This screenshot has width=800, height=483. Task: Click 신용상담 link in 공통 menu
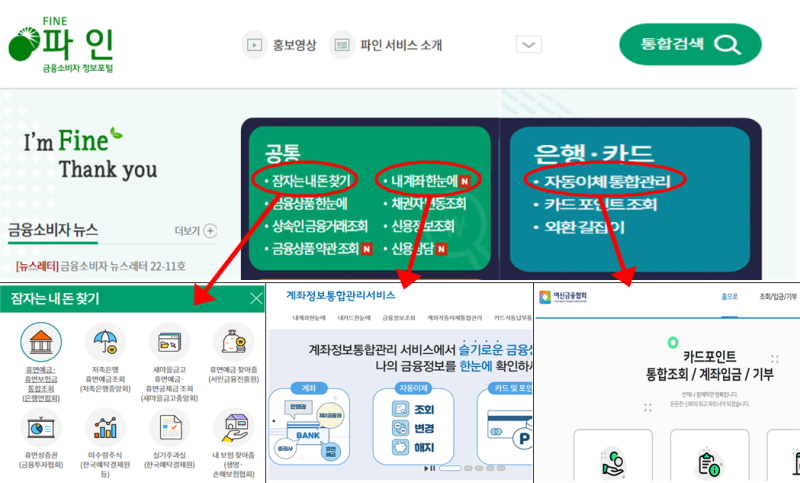pyautogui.click(x=414, y=248)
